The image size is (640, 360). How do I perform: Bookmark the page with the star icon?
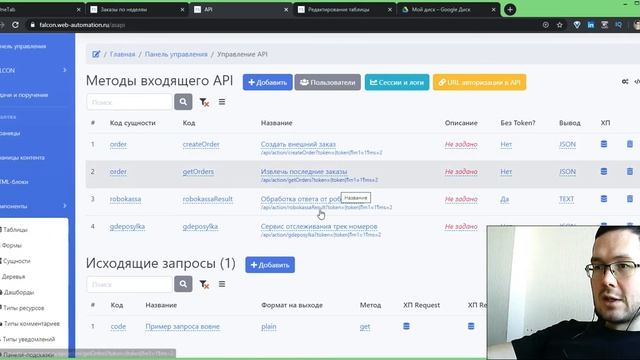tap(560, 25)
